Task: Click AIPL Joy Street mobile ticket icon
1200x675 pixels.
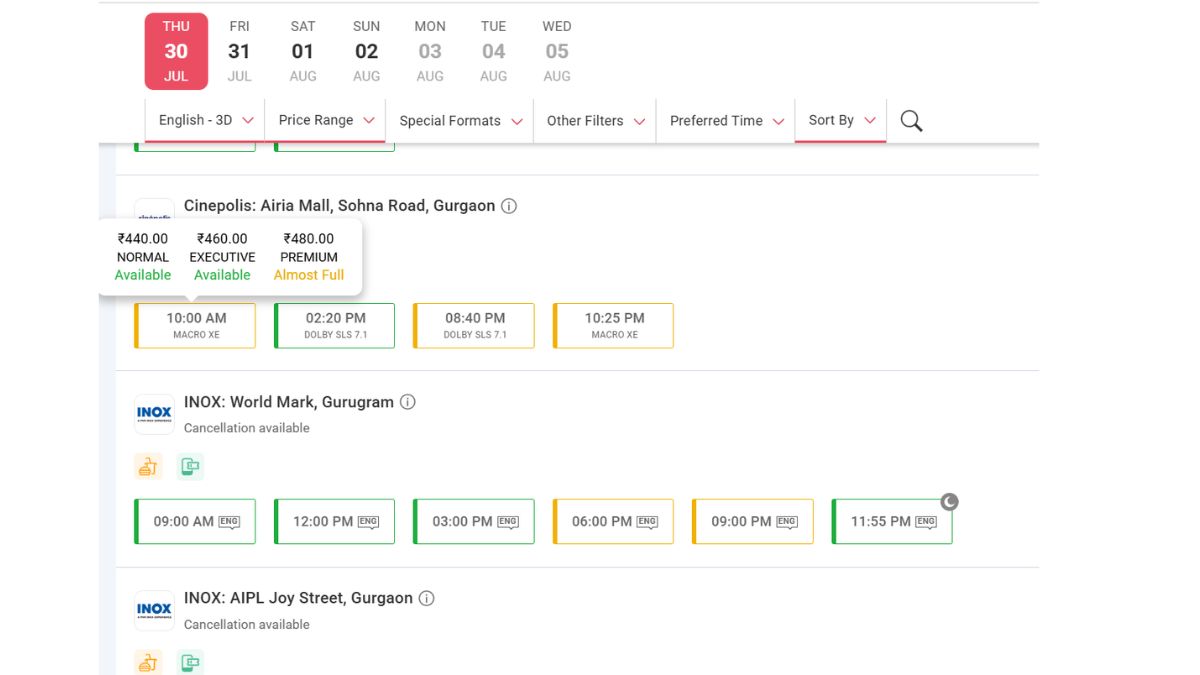Action: tap(191, 662)
